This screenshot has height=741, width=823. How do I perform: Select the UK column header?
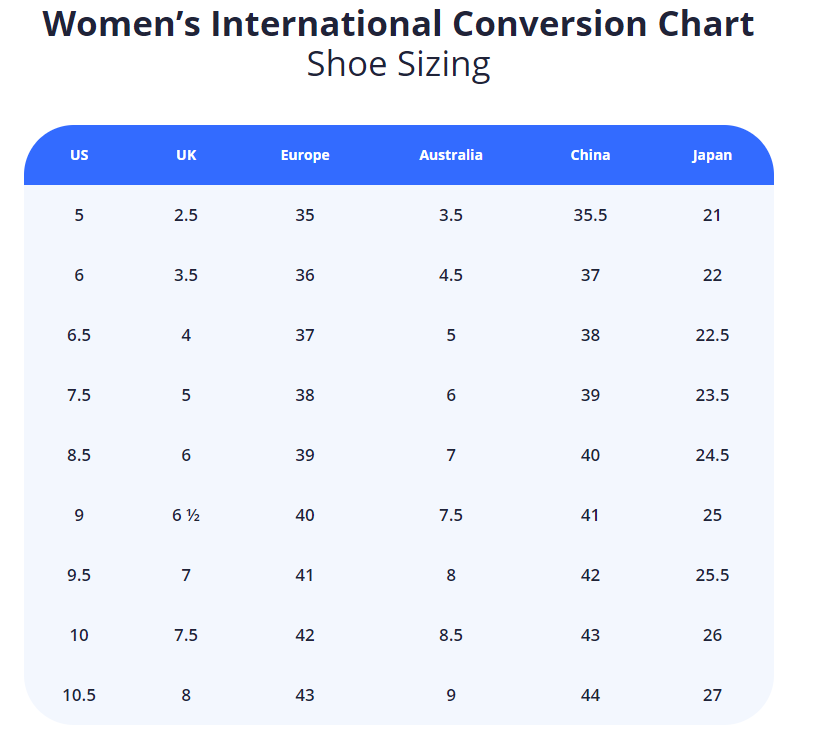coord(186,155)
